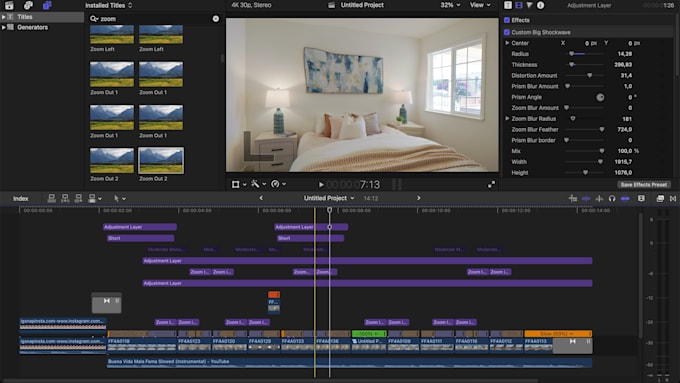680x383 pixels.
Task: Show the Generator inspector tab icon
Action: 508,5
